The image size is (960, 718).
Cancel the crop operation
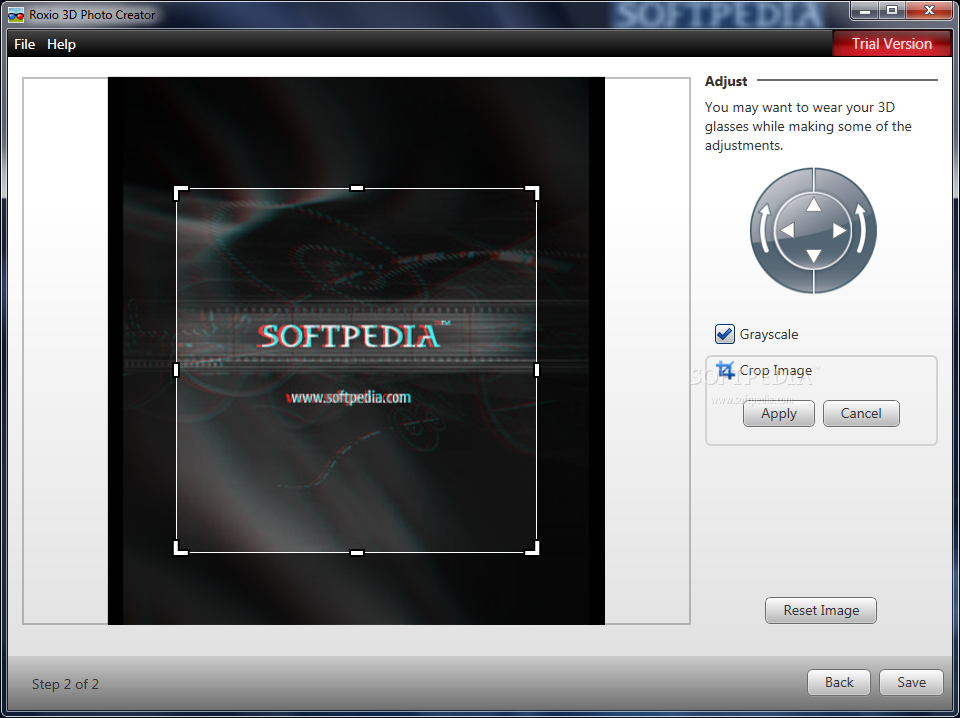point(861,413)
